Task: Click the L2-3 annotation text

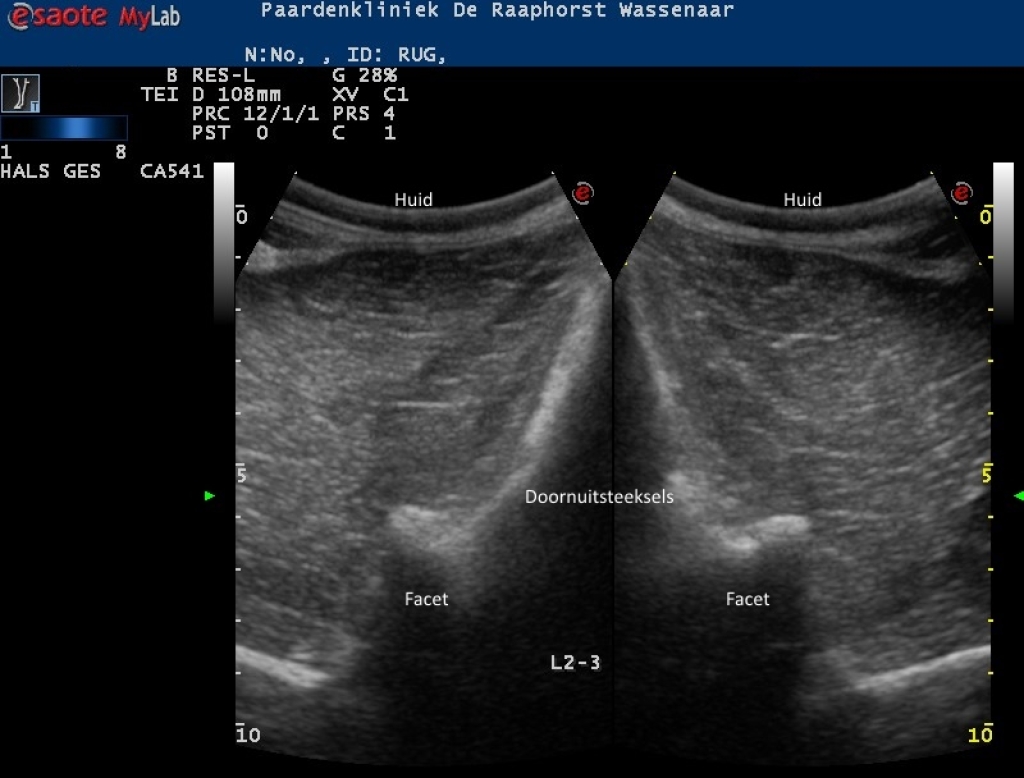Action: coord(575,662)
